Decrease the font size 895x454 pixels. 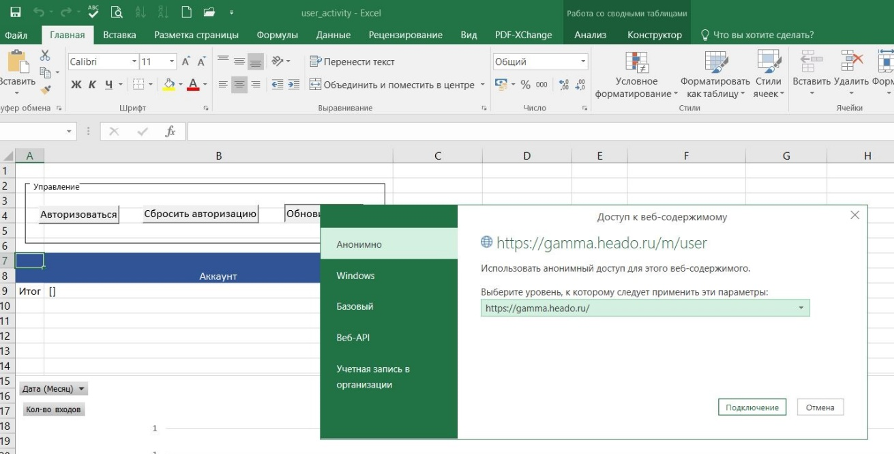[201, 62]
